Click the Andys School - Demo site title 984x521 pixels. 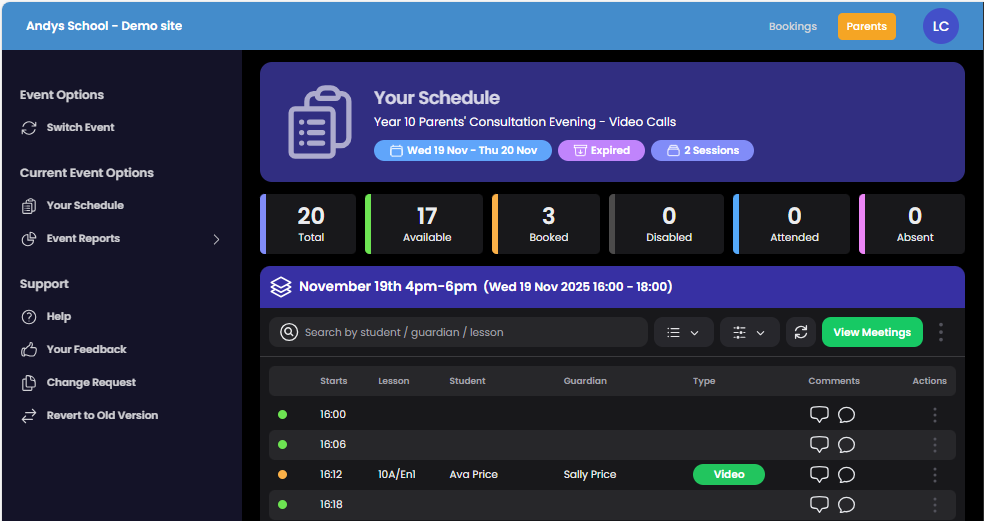(104, 26)
